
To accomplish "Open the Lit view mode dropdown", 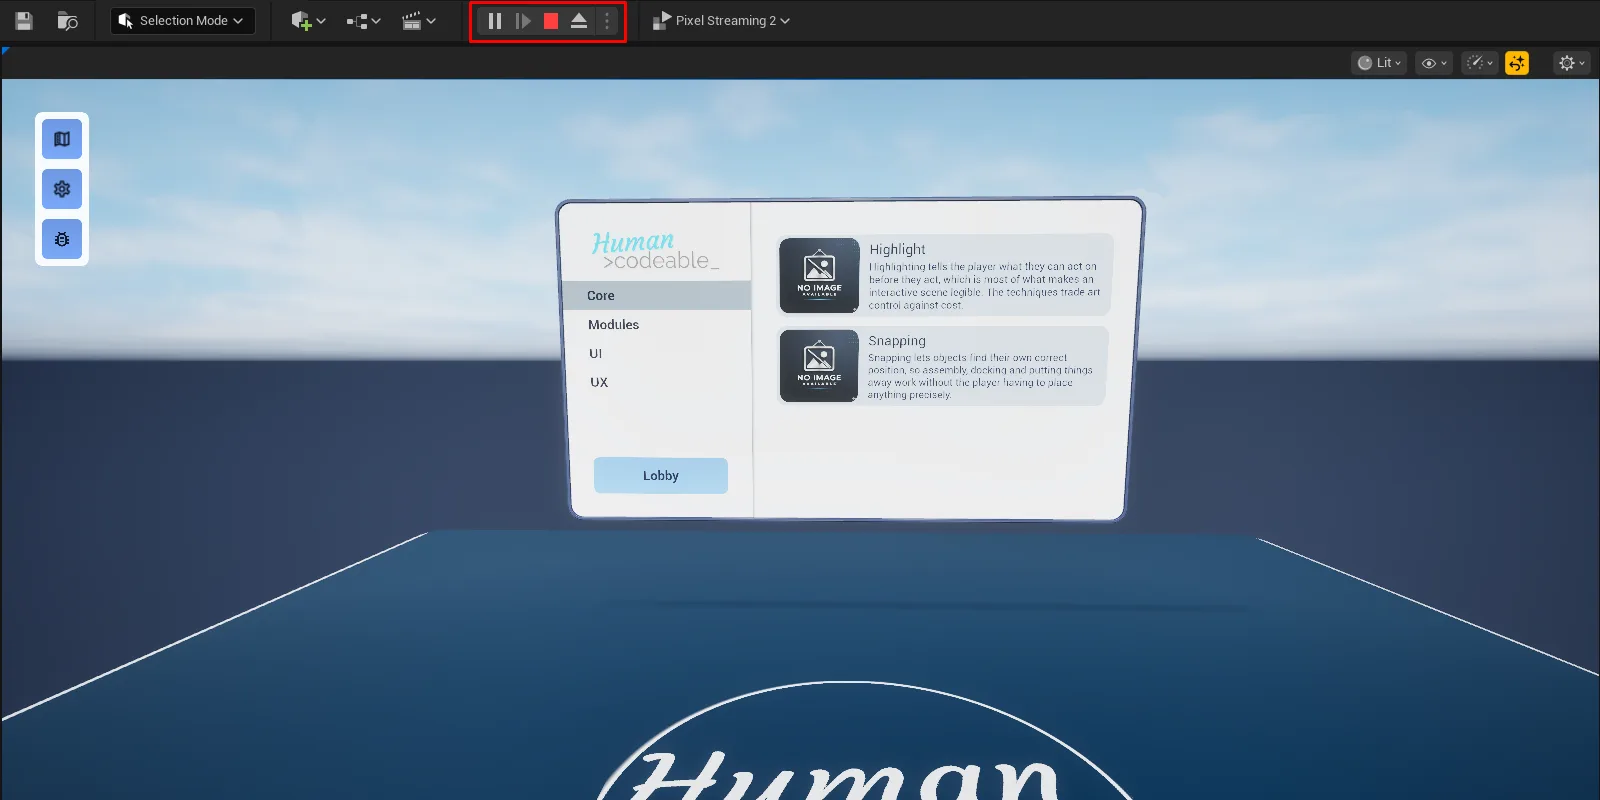I will [1379, 63].
